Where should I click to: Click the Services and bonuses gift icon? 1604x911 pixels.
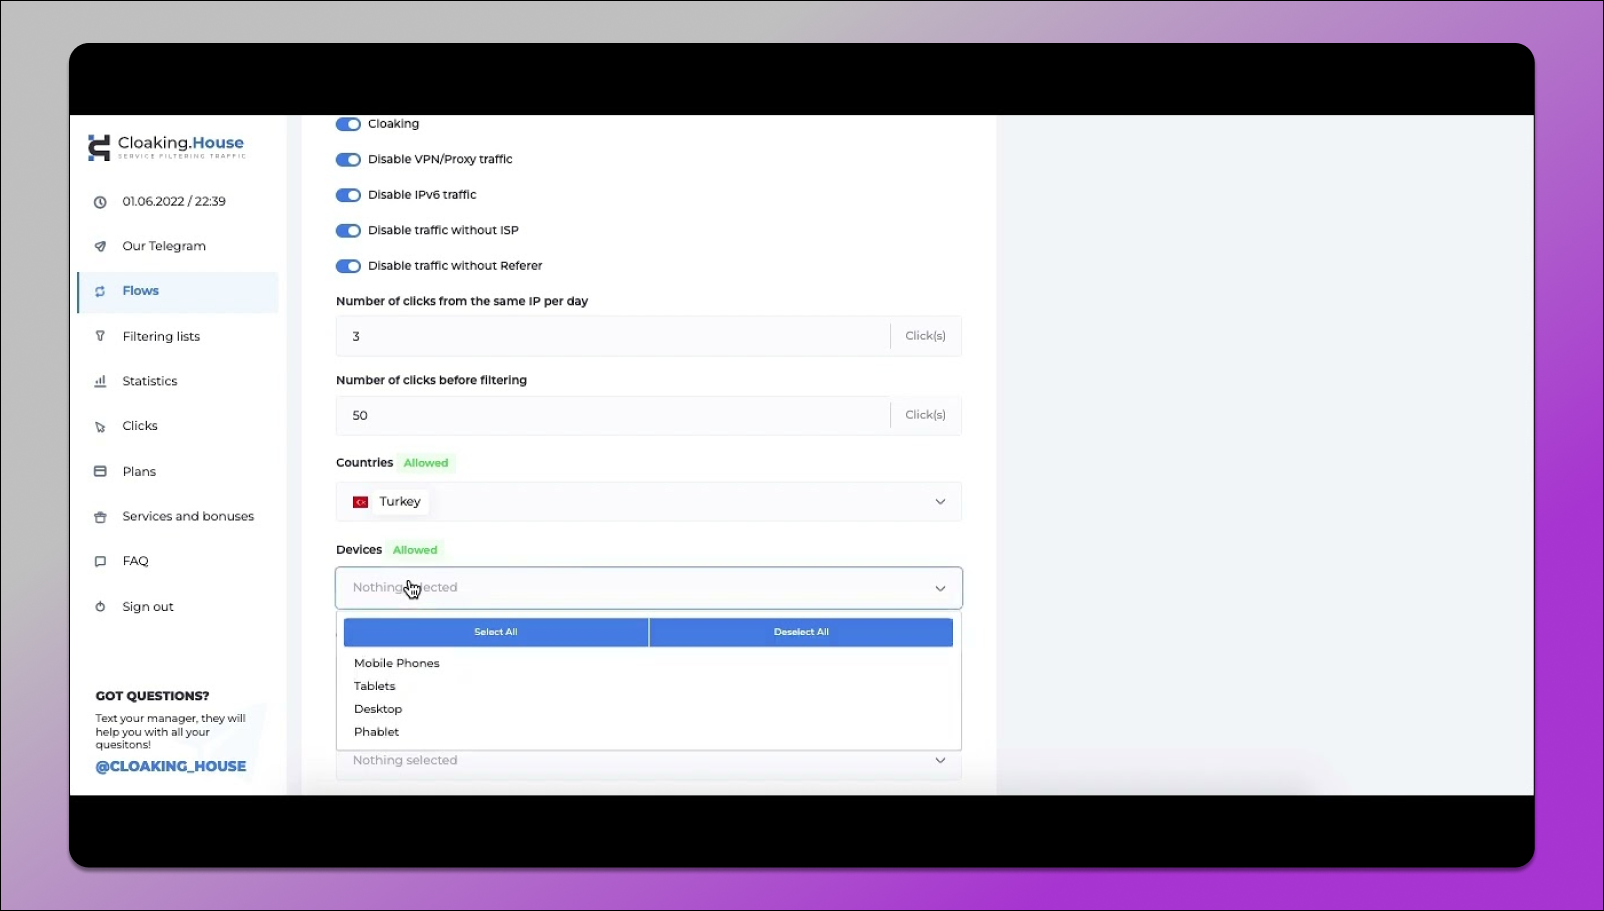pos(100,517)
